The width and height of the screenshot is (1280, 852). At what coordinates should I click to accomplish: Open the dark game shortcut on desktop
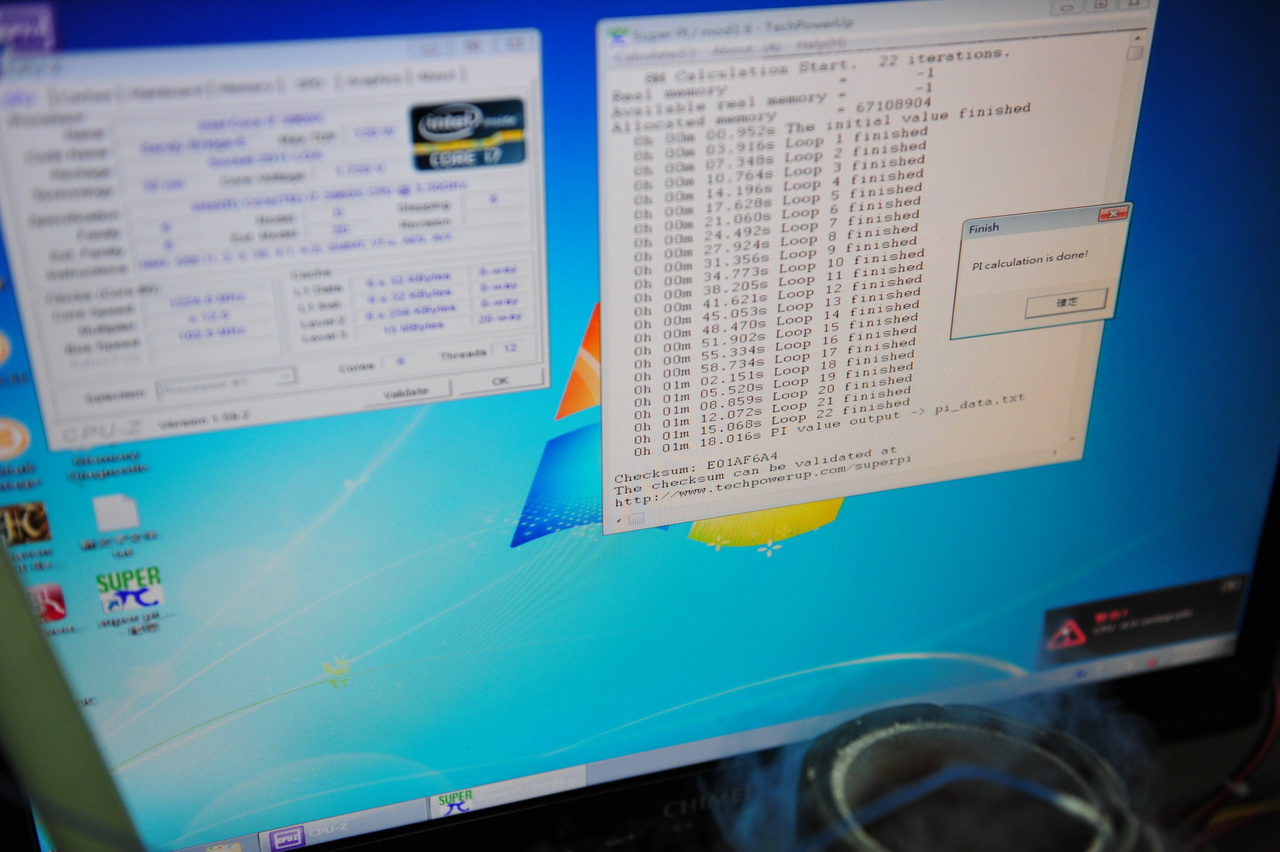(x=22, y=523)
